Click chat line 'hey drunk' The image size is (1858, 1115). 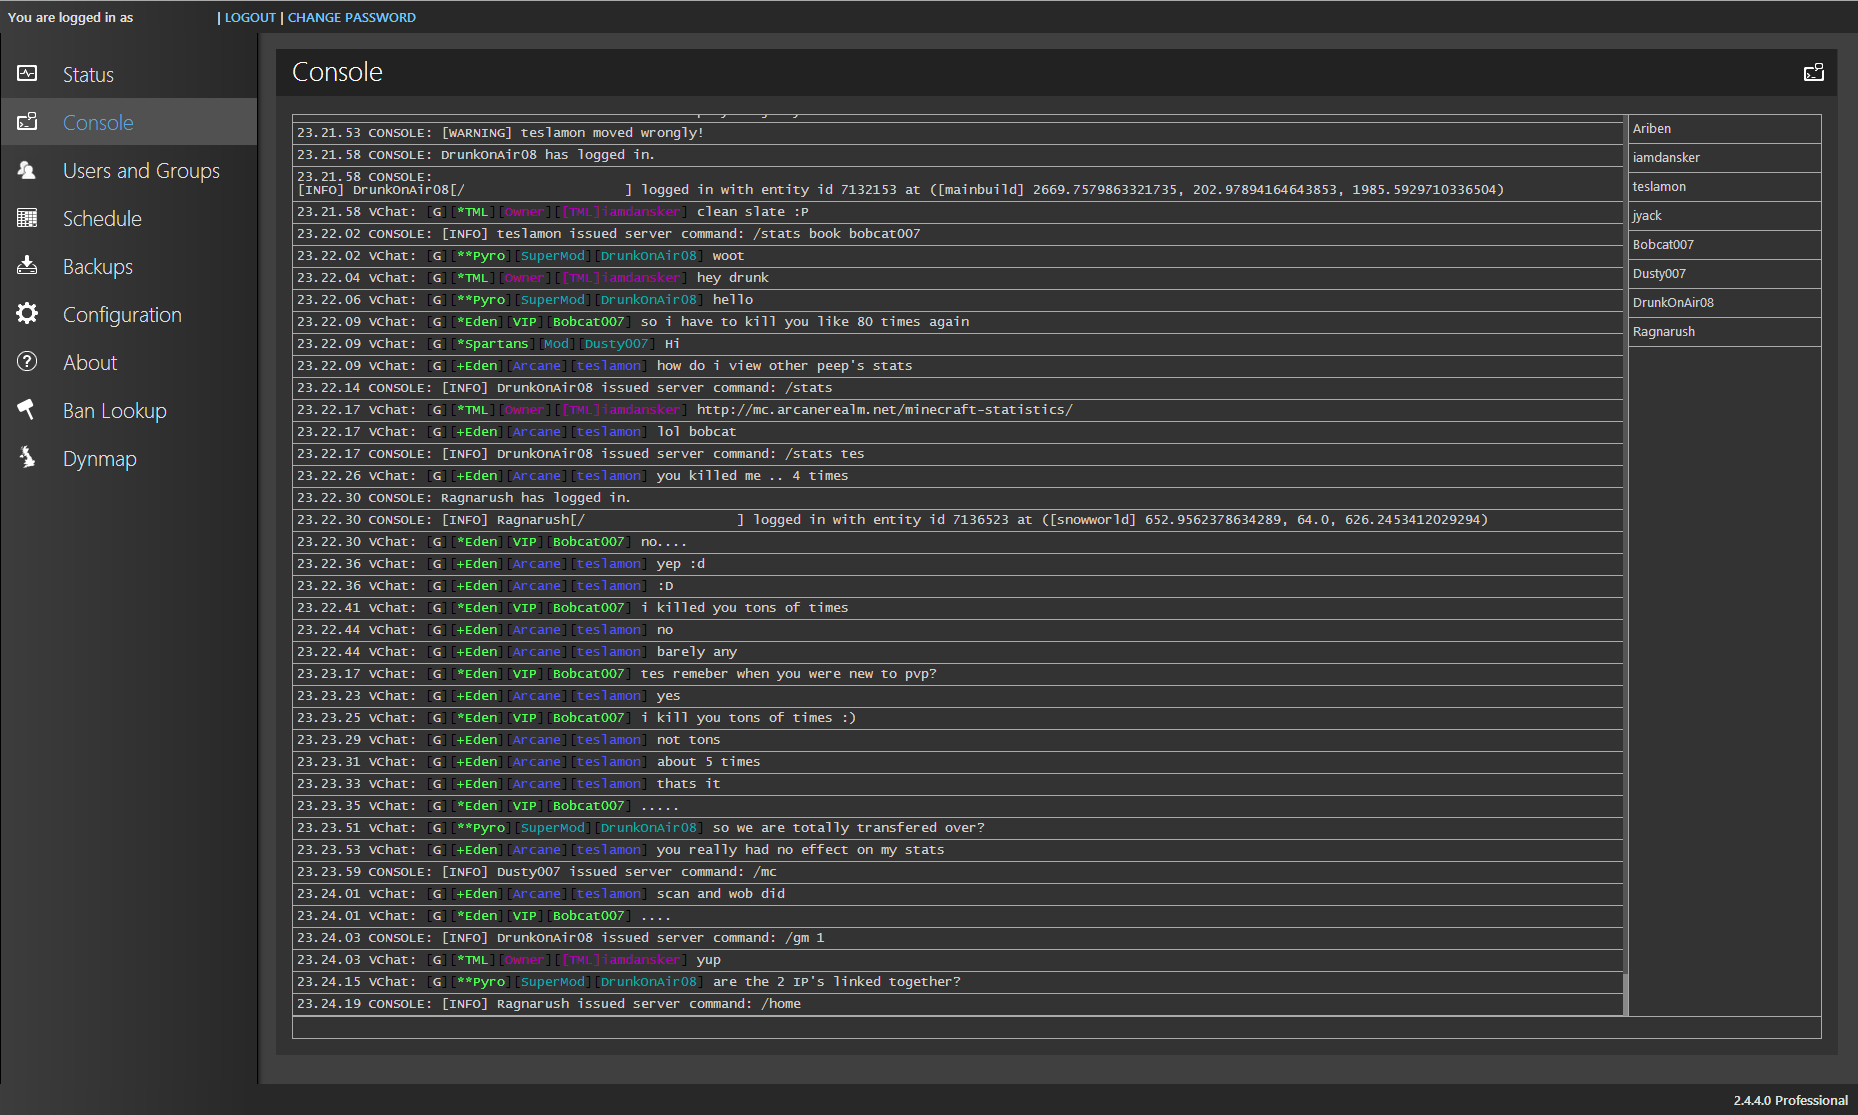click(x=957, y=278)
